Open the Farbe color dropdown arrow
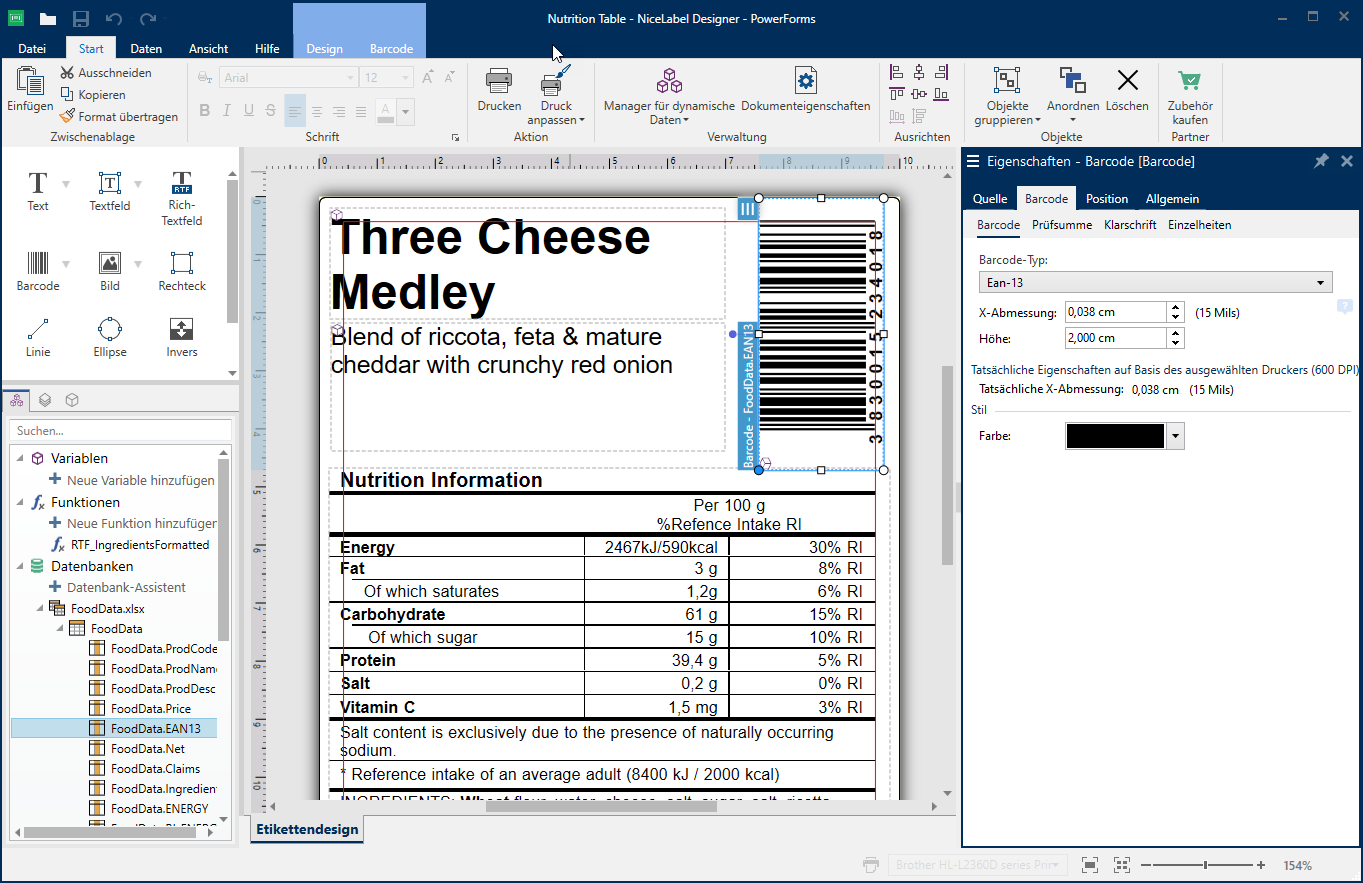The image size is (1363, 883). click(x=1176, y=436)
